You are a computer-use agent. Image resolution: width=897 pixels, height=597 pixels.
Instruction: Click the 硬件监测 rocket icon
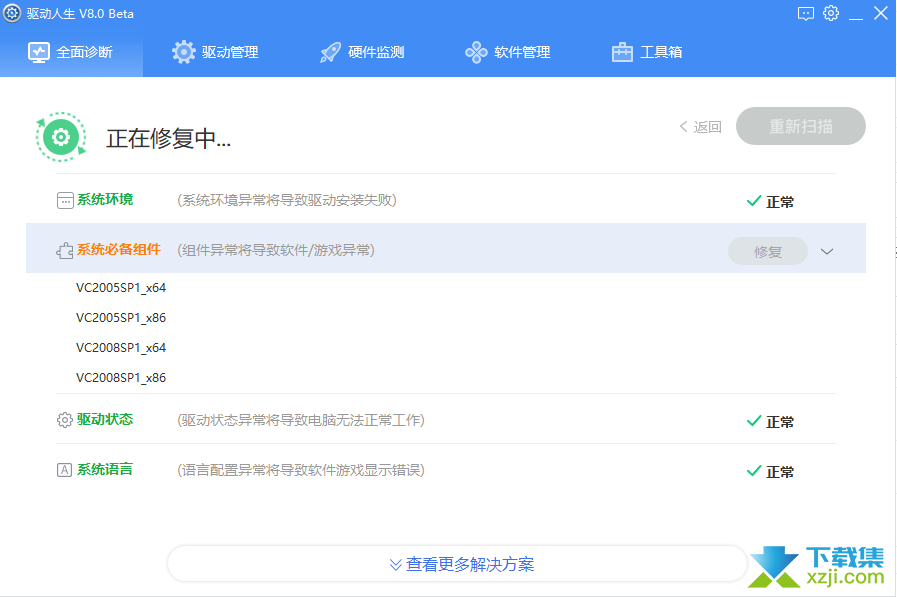(x=330, y=52)
